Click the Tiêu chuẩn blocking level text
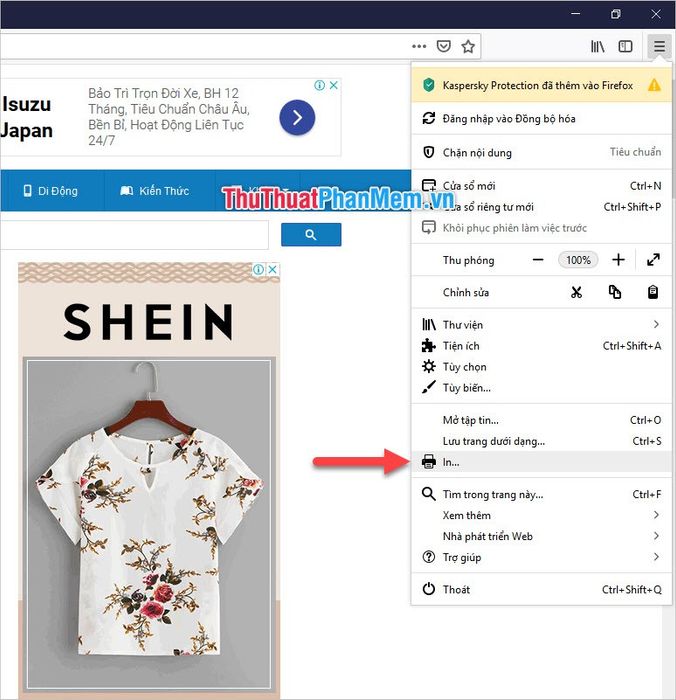The image size is (676, 700). point(635,152)
